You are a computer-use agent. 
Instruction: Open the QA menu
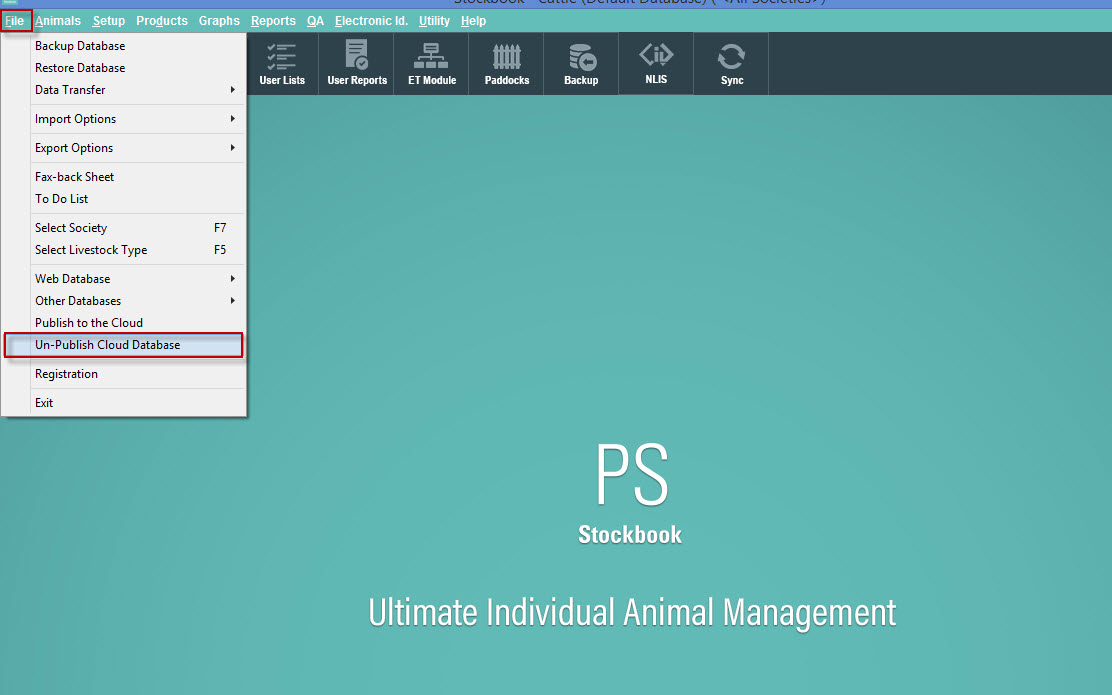(316, 21)
